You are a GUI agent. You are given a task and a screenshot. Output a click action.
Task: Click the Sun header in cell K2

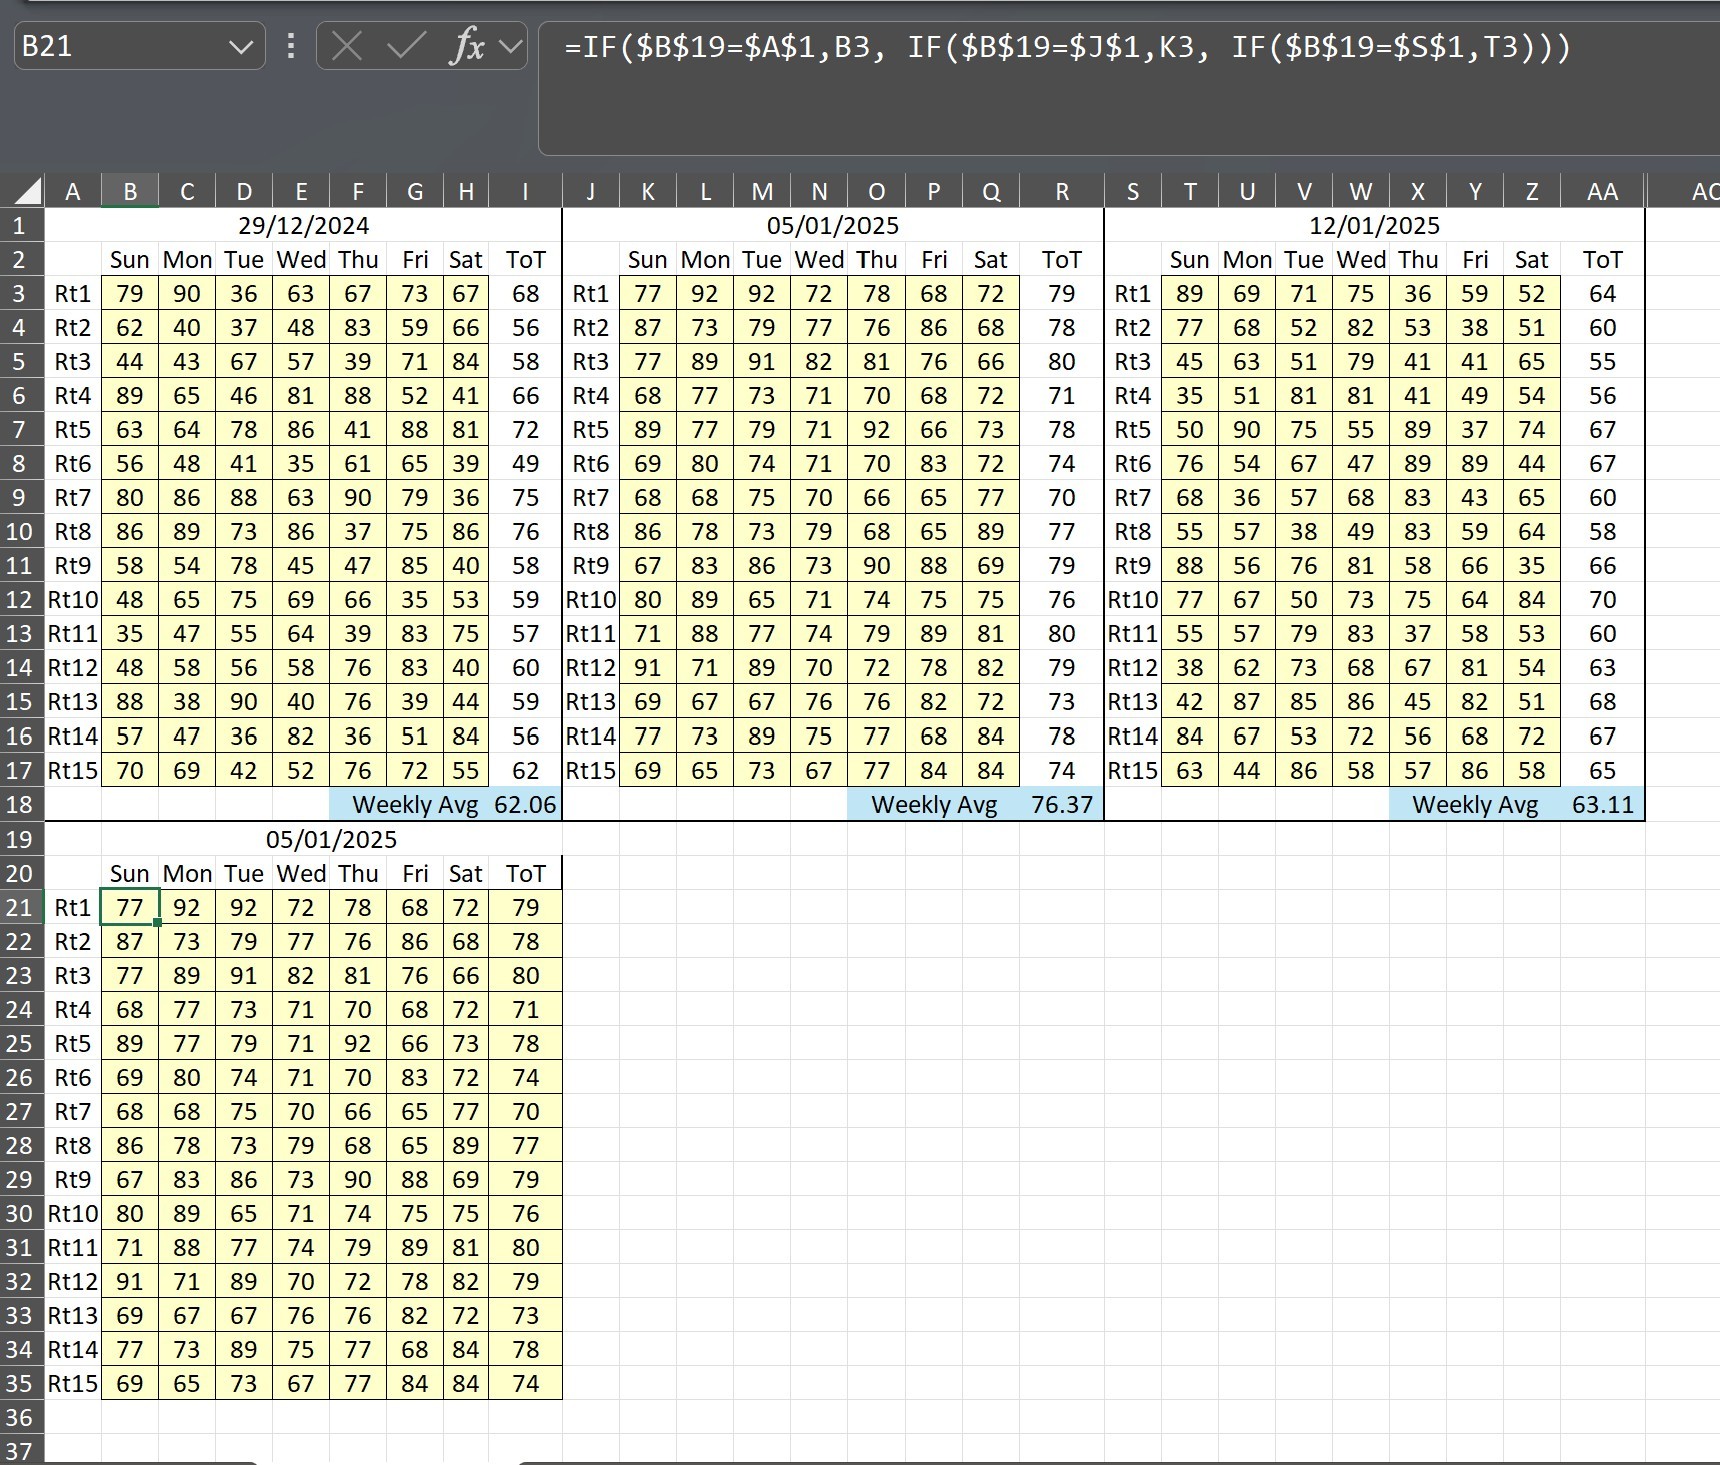pyautogui.click(x=648, y=259)
